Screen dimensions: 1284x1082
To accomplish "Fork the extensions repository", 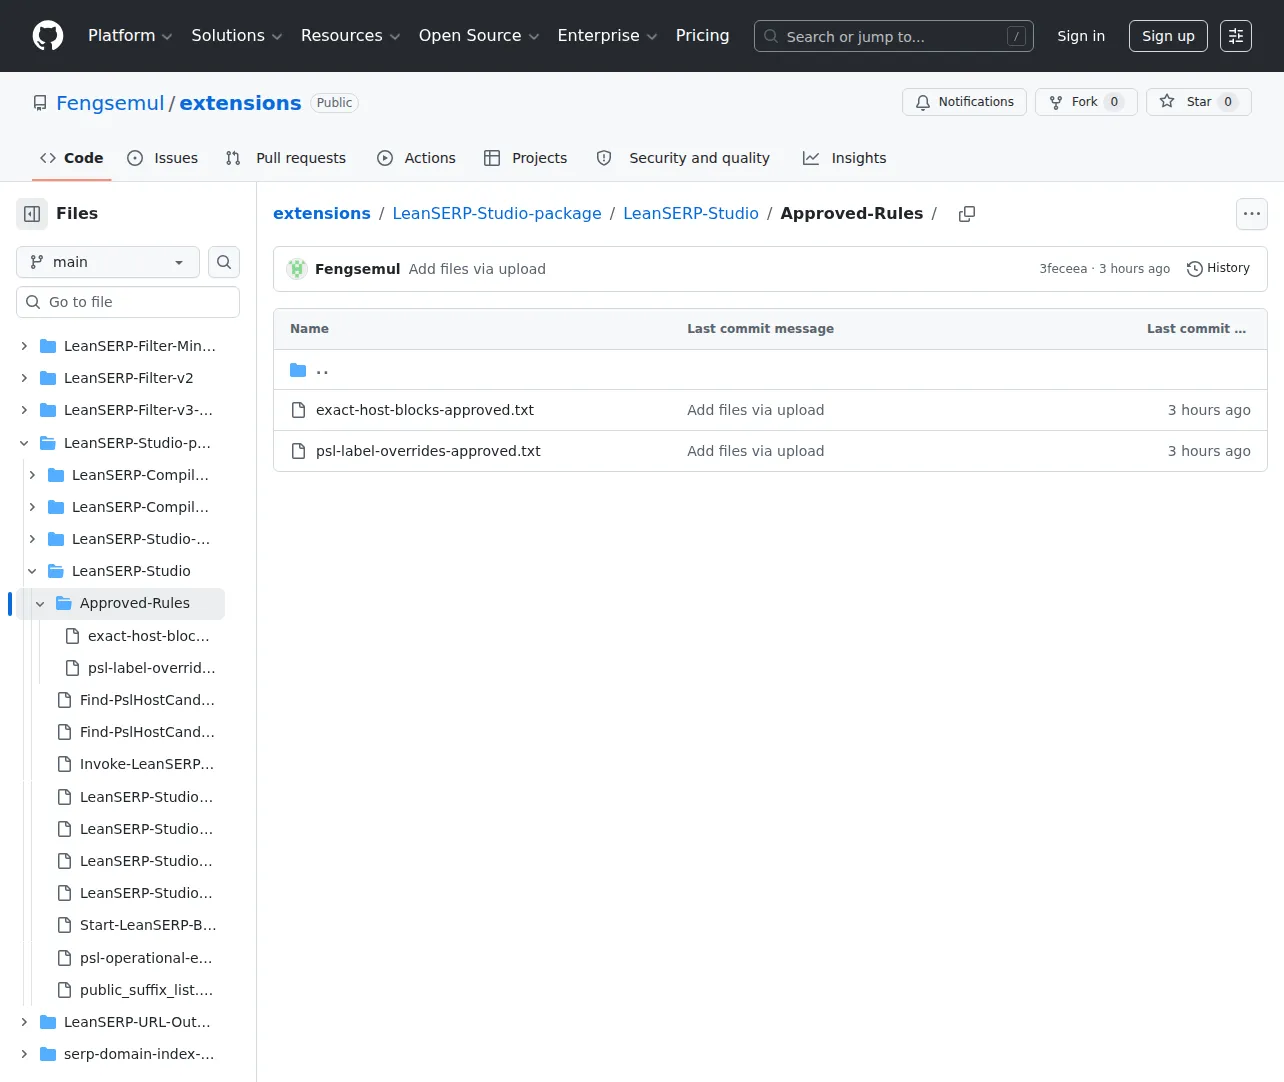I will click(x=1086, y=102).
